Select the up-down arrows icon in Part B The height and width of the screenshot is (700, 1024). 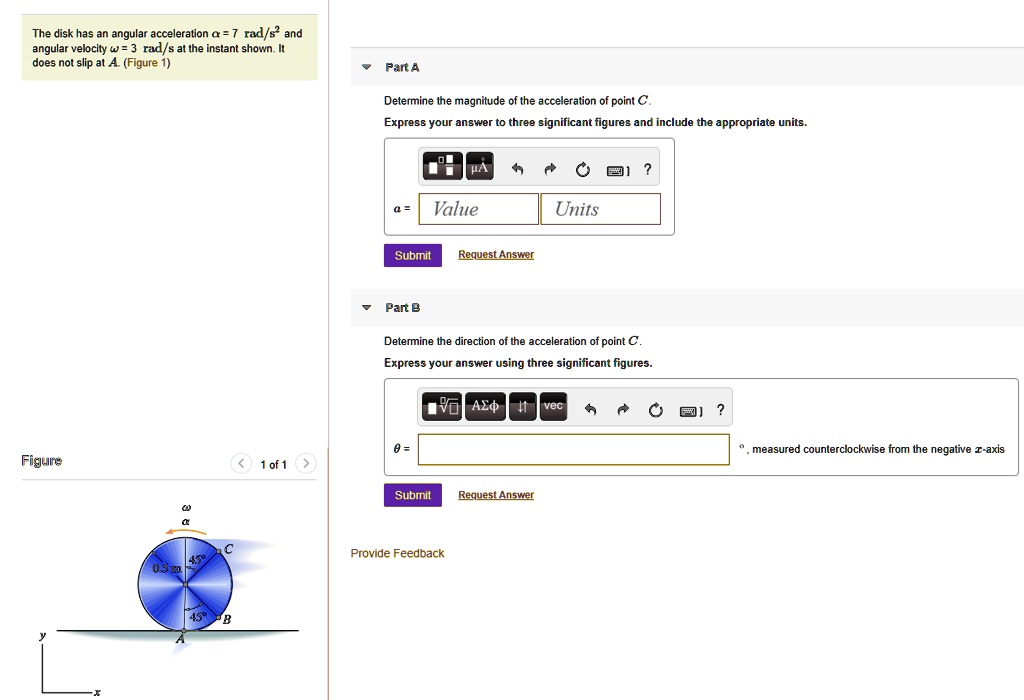(x=521, y=406)
